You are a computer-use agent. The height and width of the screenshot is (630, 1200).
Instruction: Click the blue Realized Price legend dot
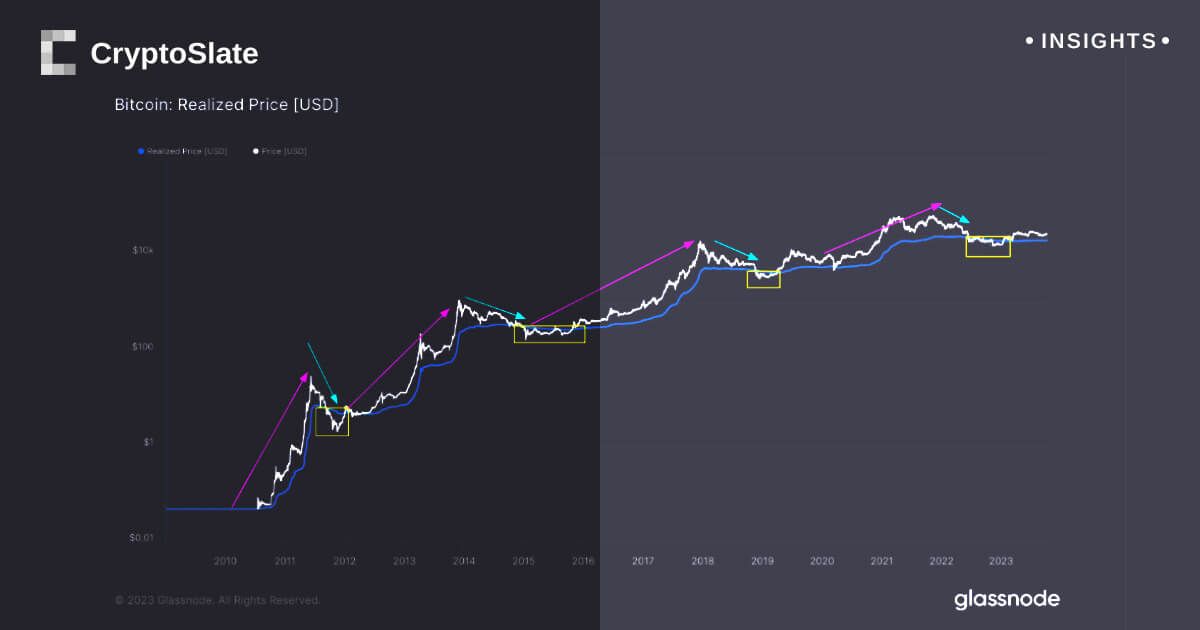tap(140, 151)
